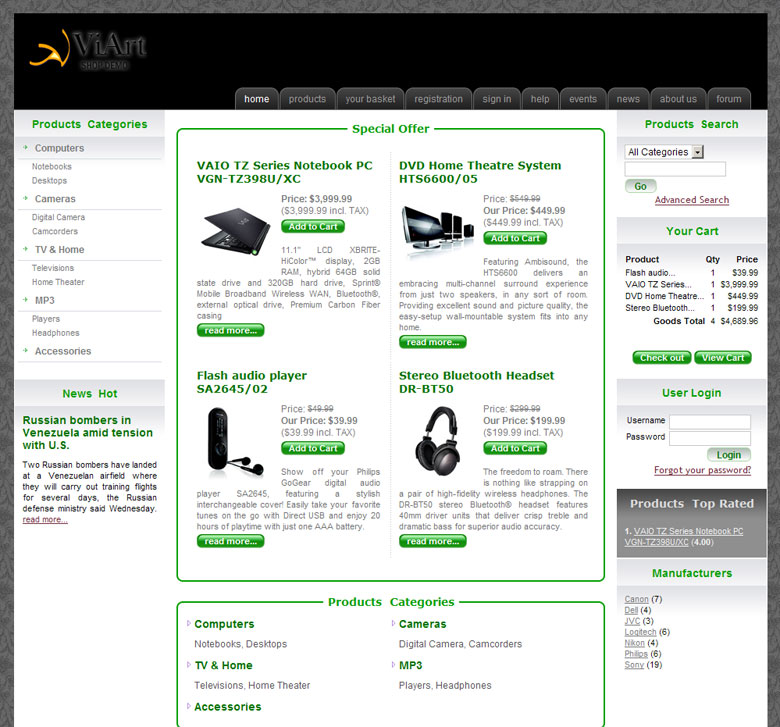The image size is (780, 727).
Task: Select TV & Home in sidebar
Action: pyautogui.click(x=59, y=250)
